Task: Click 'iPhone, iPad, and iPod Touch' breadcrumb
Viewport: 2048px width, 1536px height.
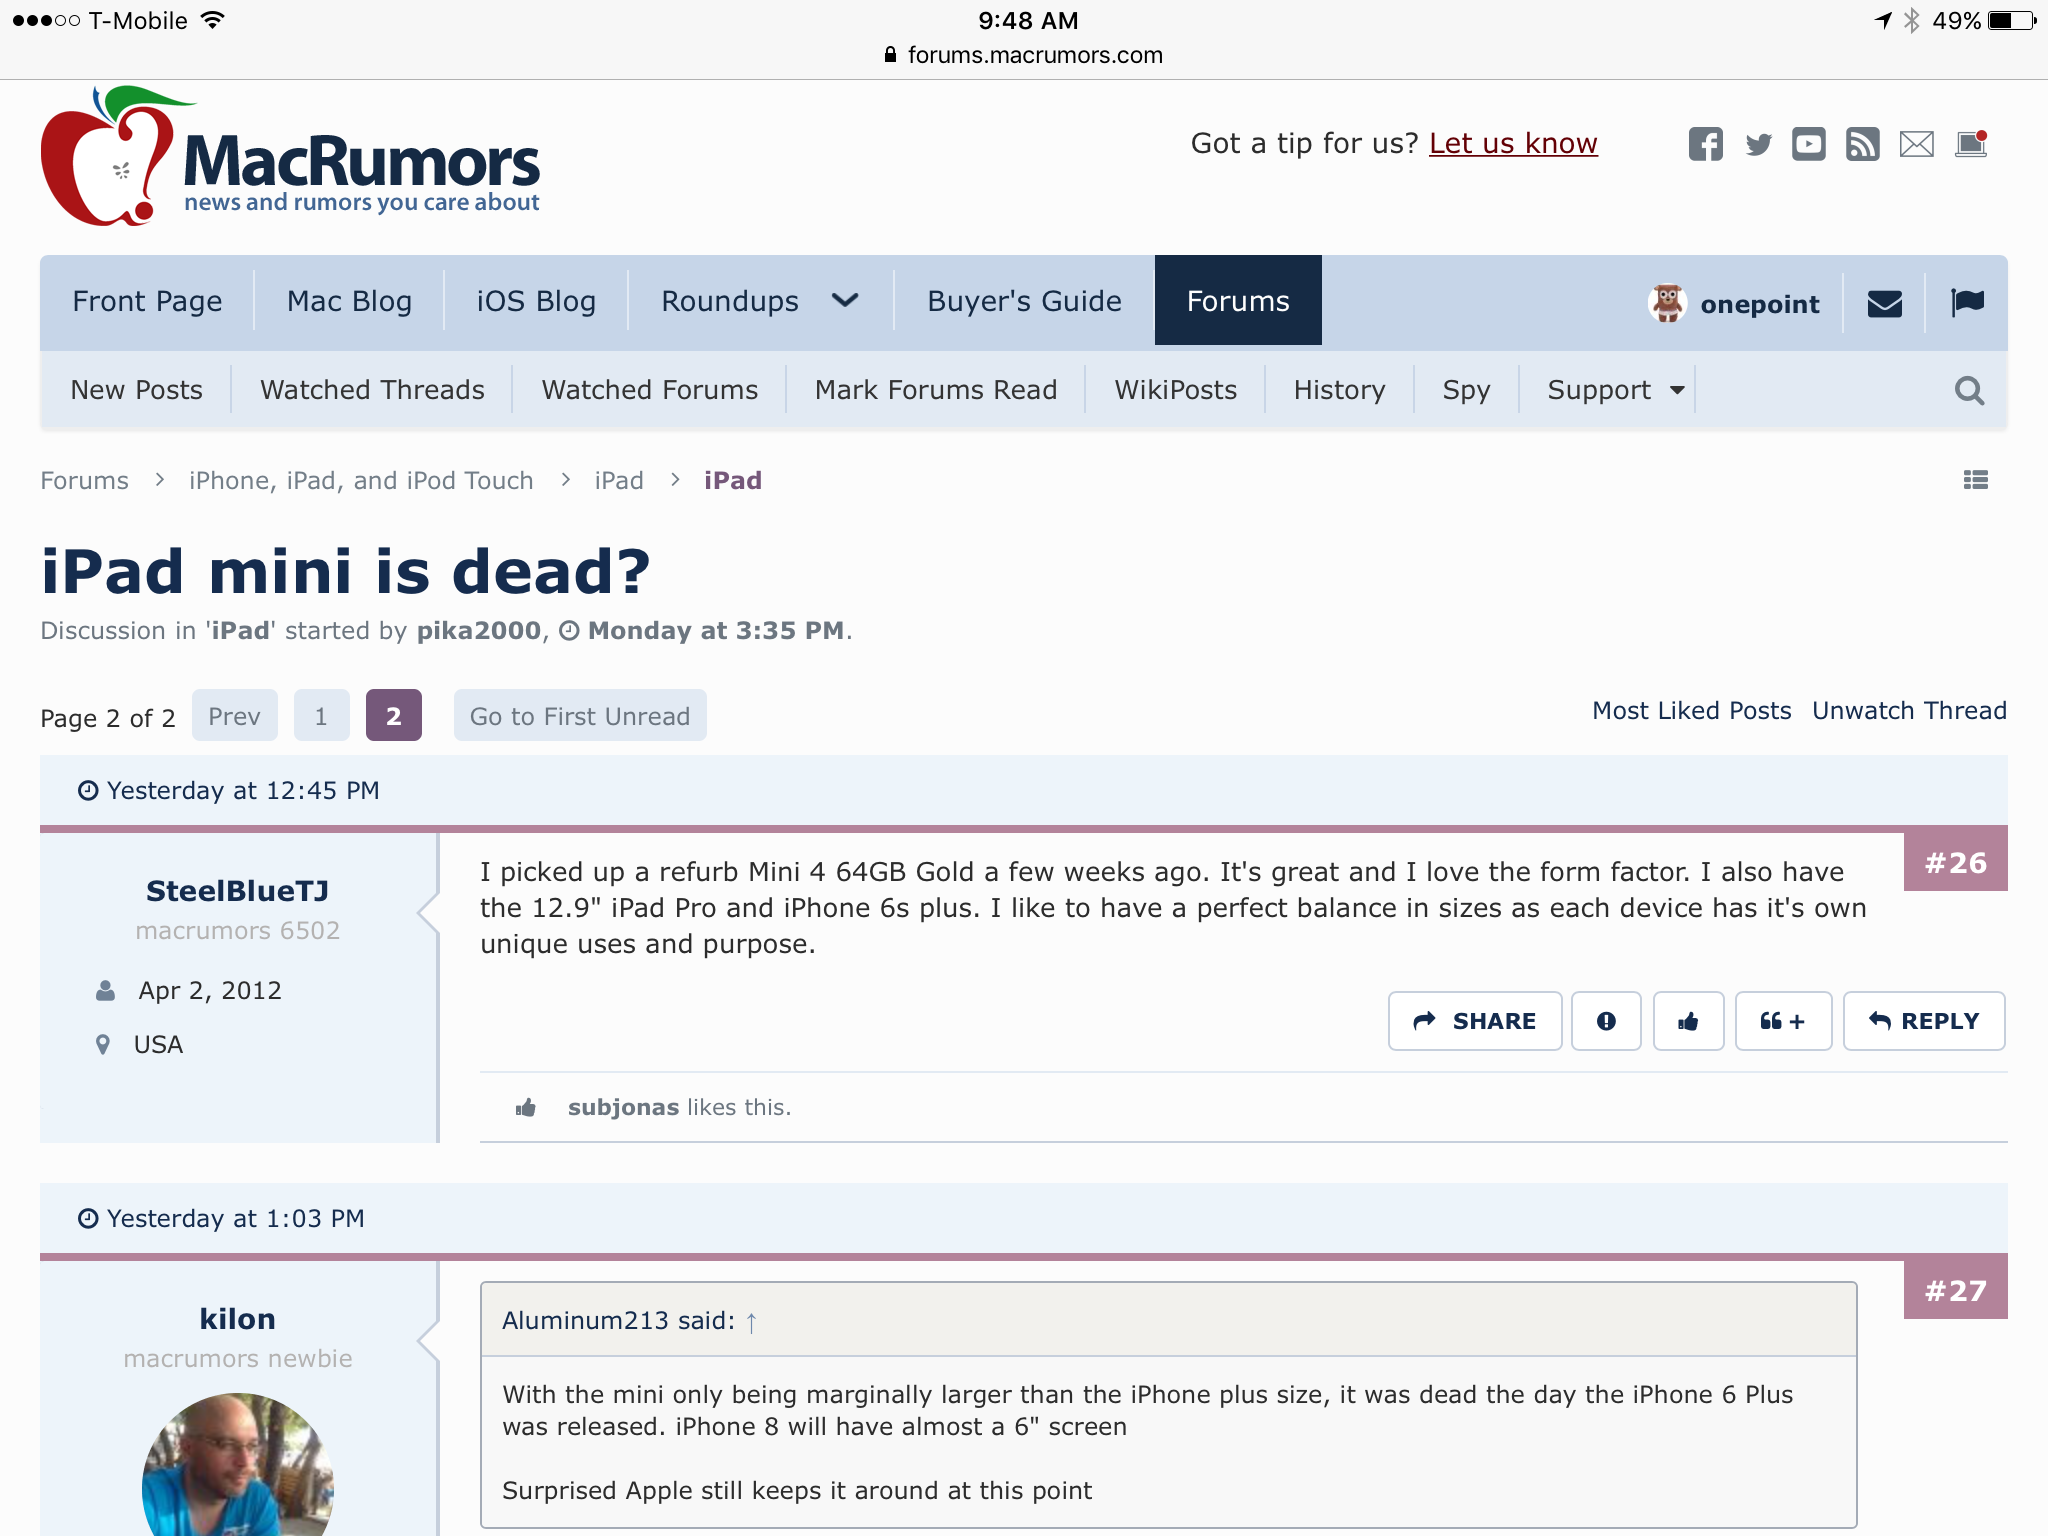Action: coord(361,481)
